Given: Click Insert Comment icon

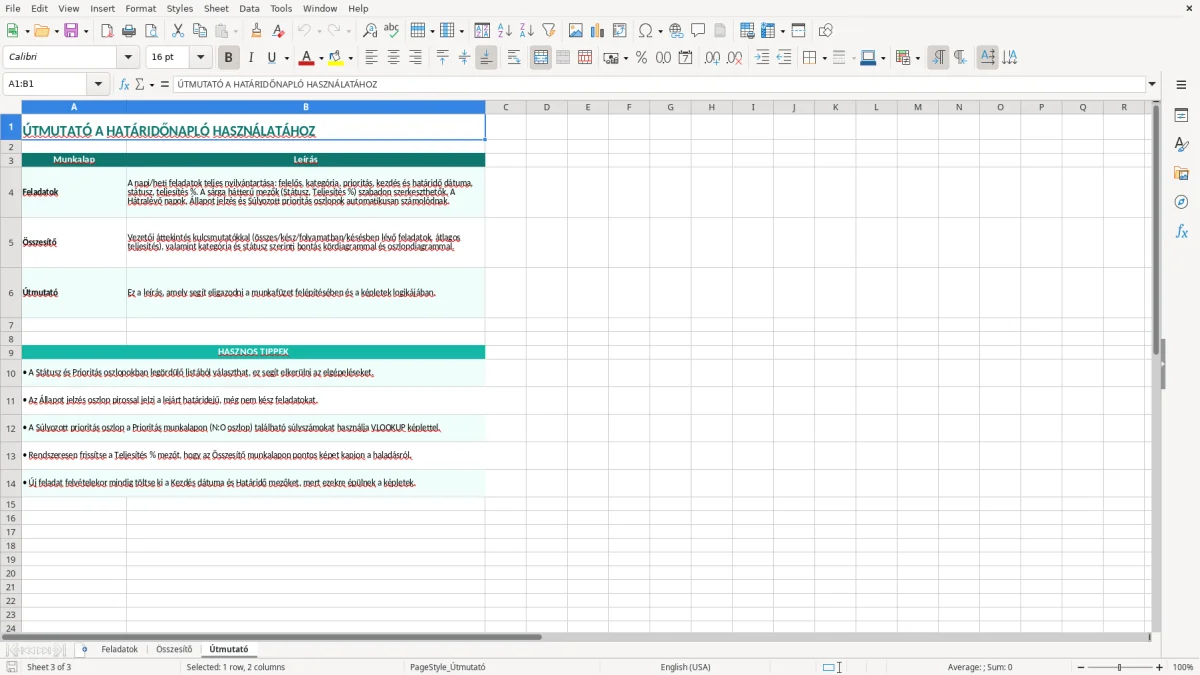Looking at the screenshot, I should (x=698, y=31).
